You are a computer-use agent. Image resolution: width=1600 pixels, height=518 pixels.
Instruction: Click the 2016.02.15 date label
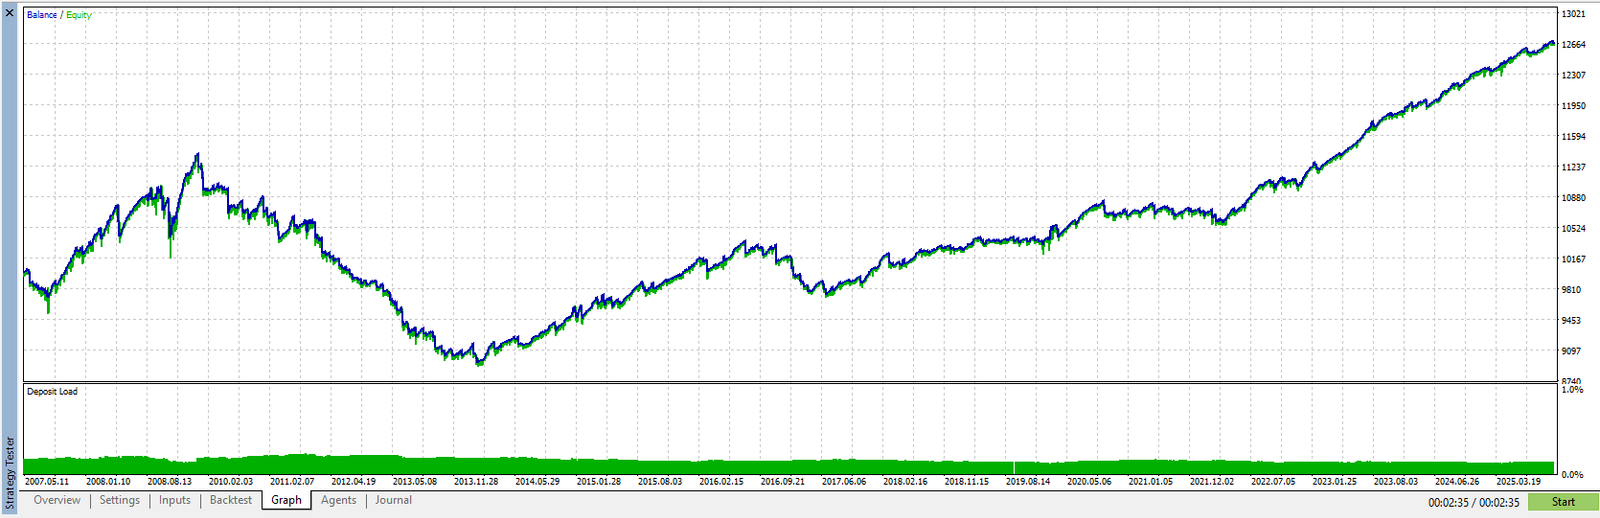[721, 481]
